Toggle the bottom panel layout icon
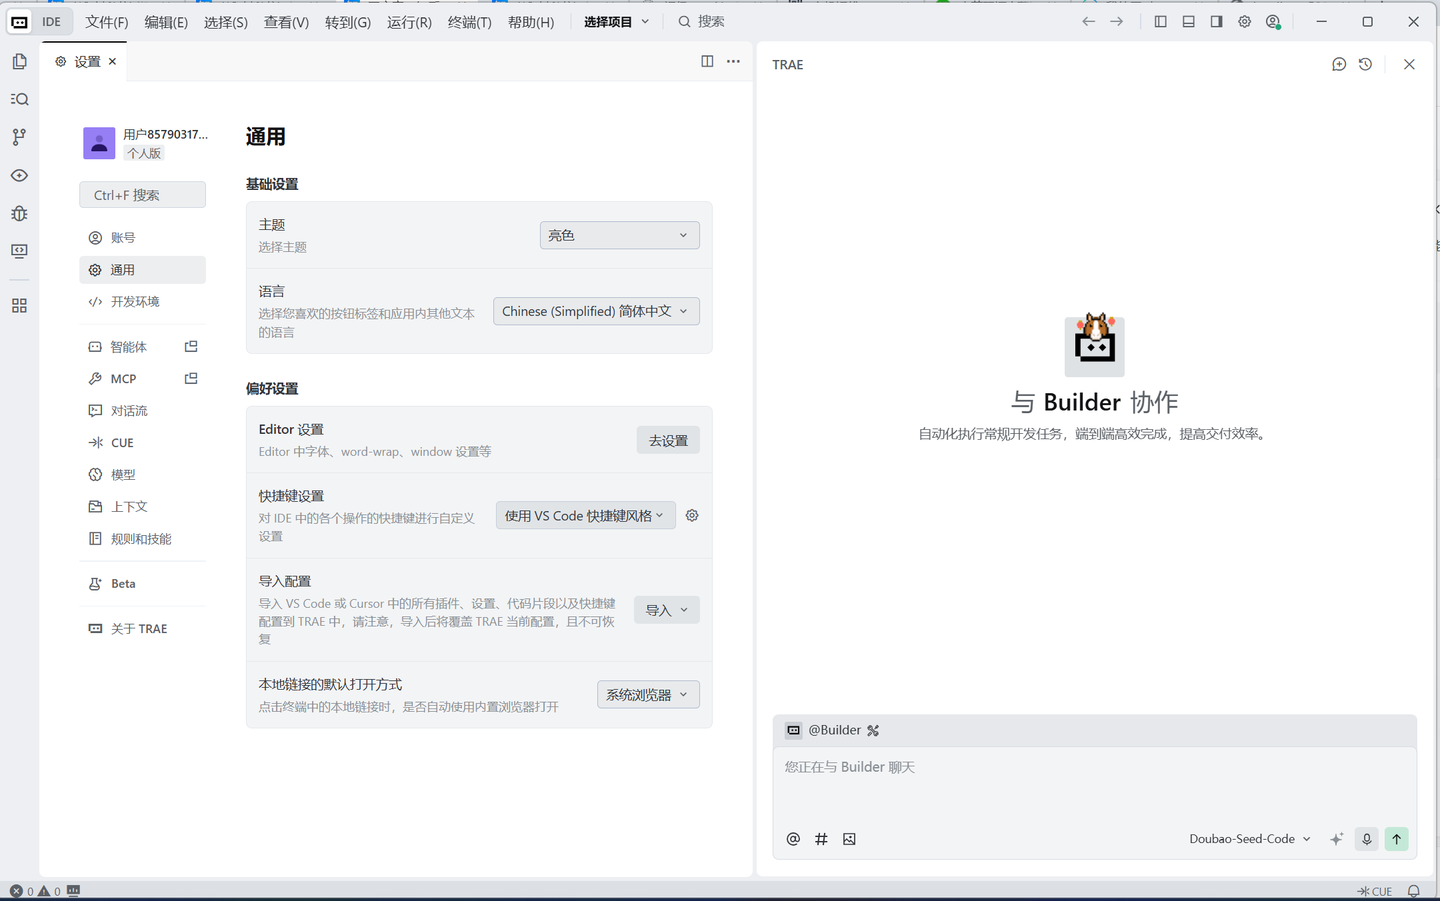 1188,21
